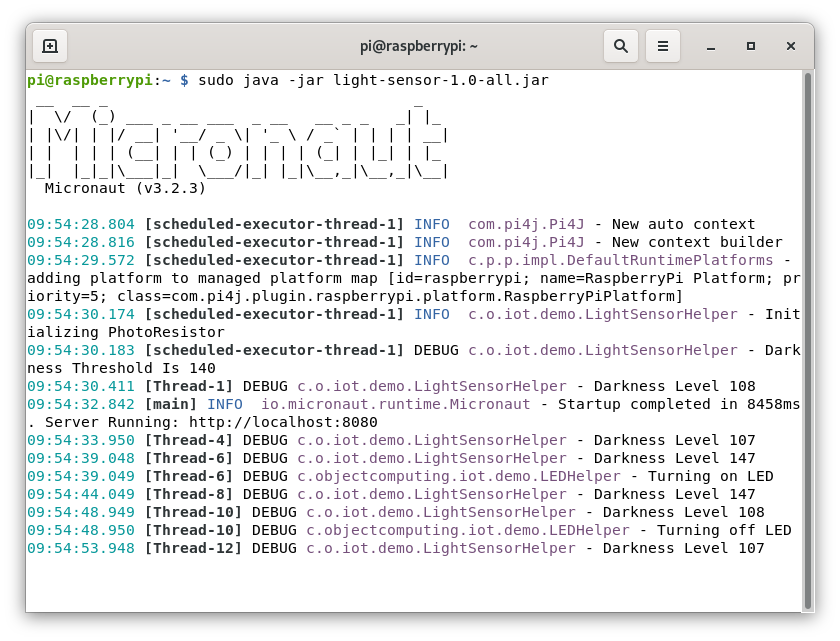The width and height of the screenshot is (840, 641).
Task: Click 'ializing PhotoResistor' text
Action: 126,333
